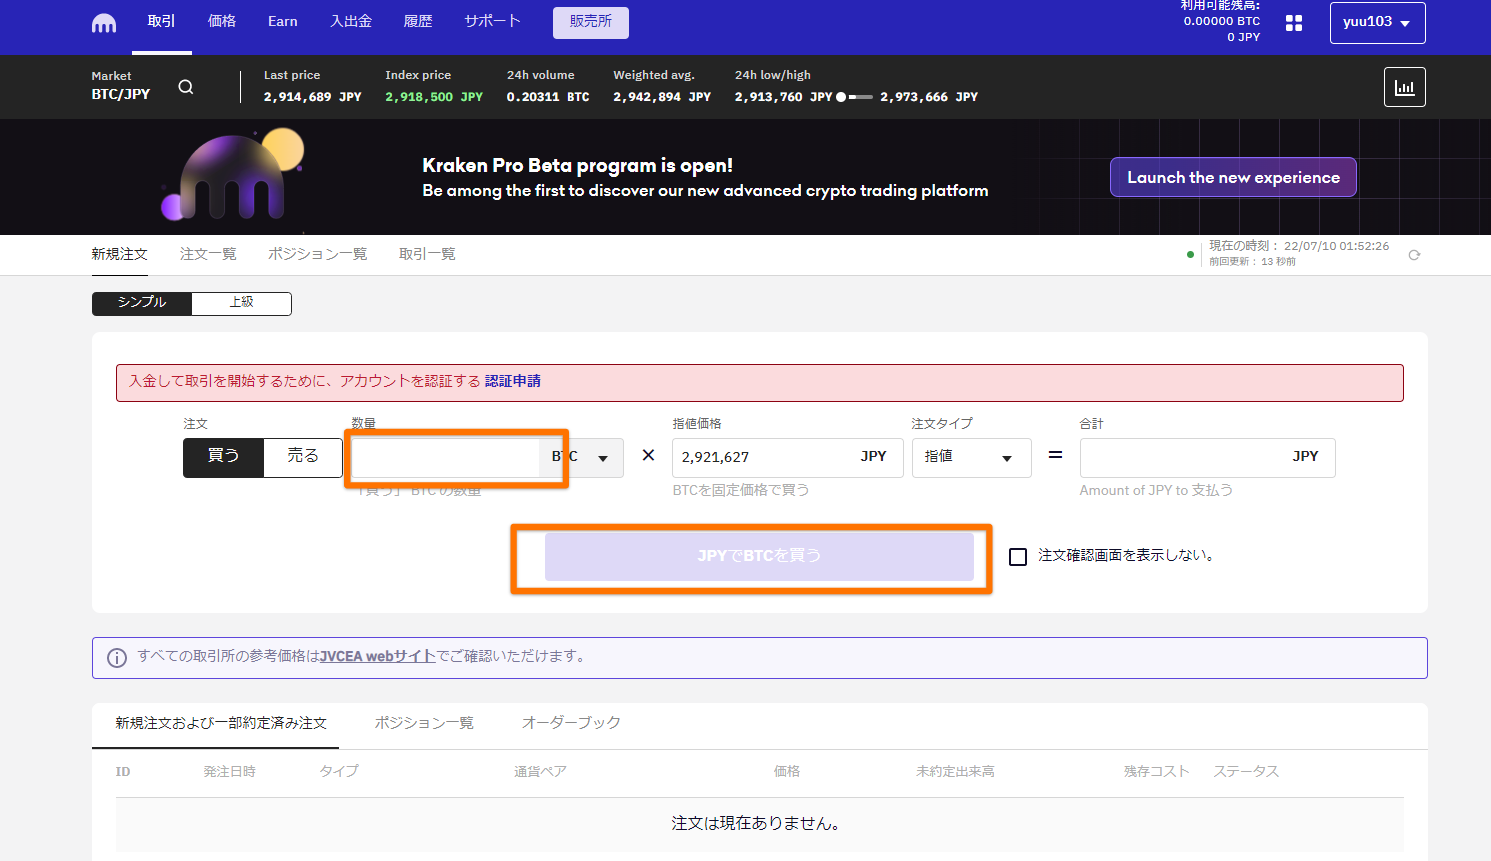This screenshot has height=861, width=1491.
Task: Click the 通貨ペア column header
Action: (x=540, y=772)
